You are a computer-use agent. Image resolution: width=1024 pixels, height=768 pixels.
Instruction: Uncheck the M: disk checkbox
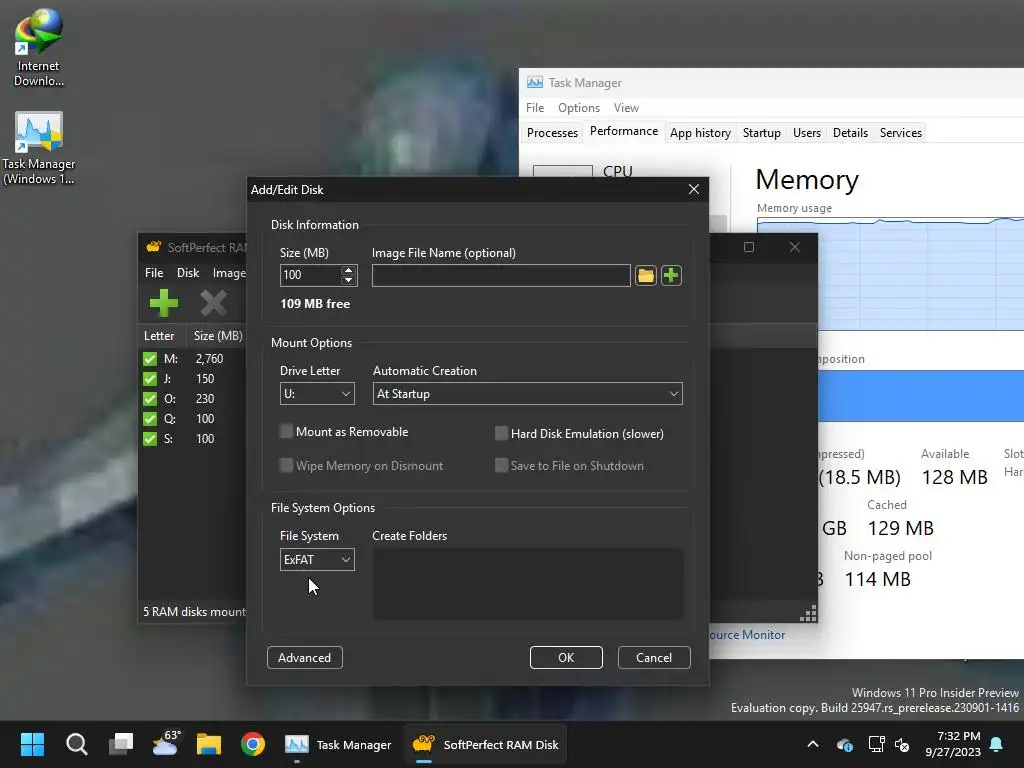pyautogui.click(x=150, y=359)
